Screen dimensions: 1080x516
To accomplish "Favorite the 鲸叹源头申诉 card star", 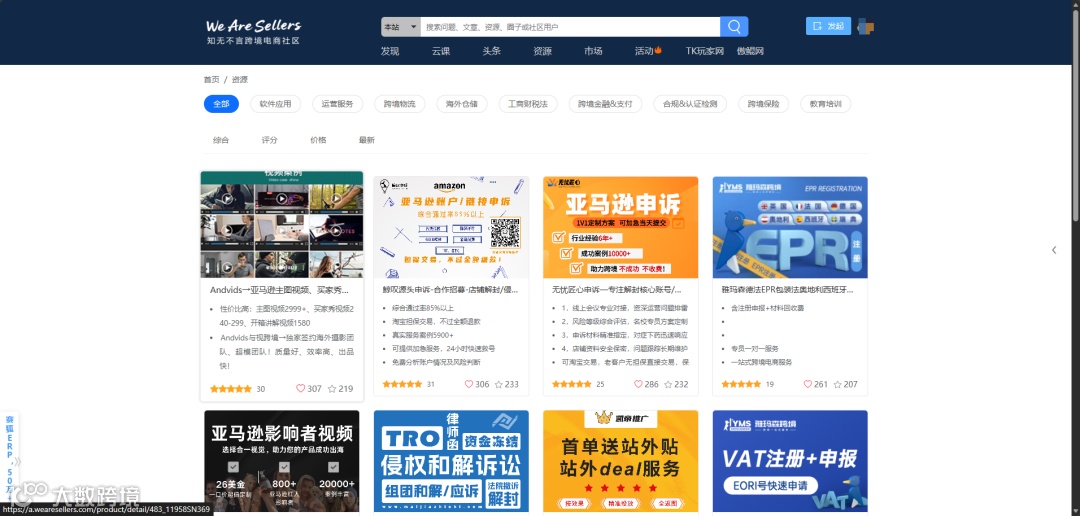I will (499, 384).
